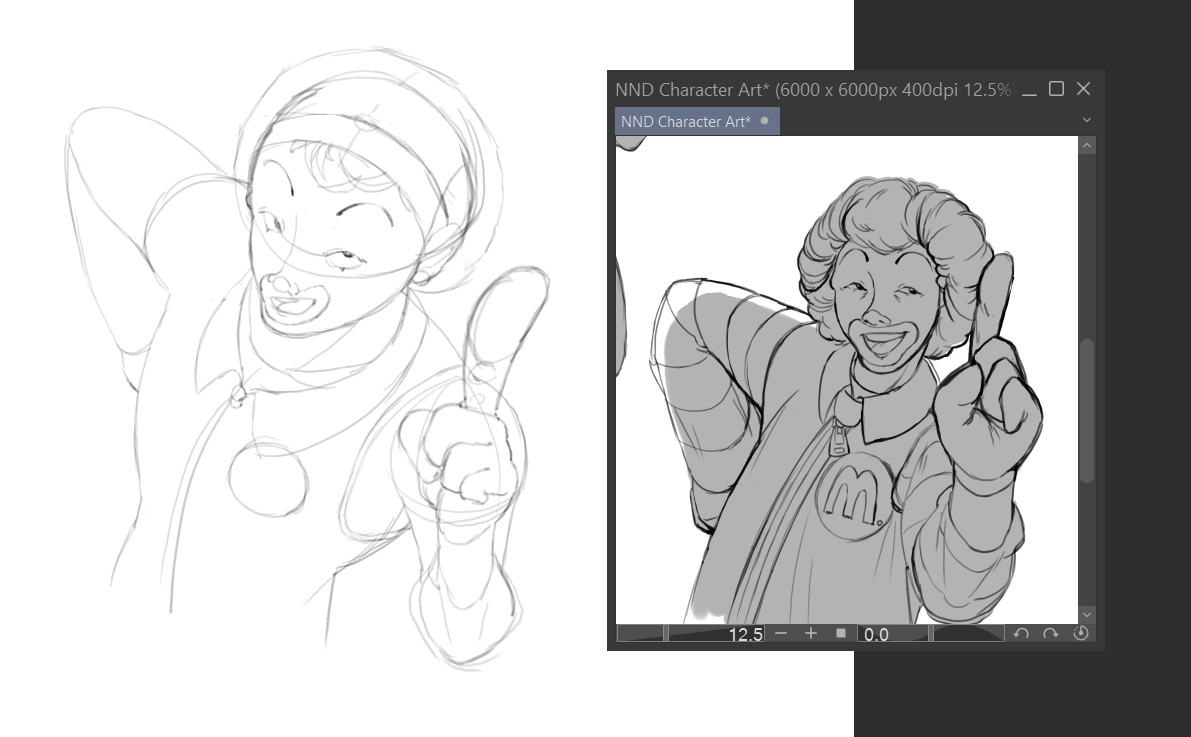This screenshot has width=1191, height=737.
Task: Rotate canvas right with clockwise arrow
Action: pos(1050,634)
